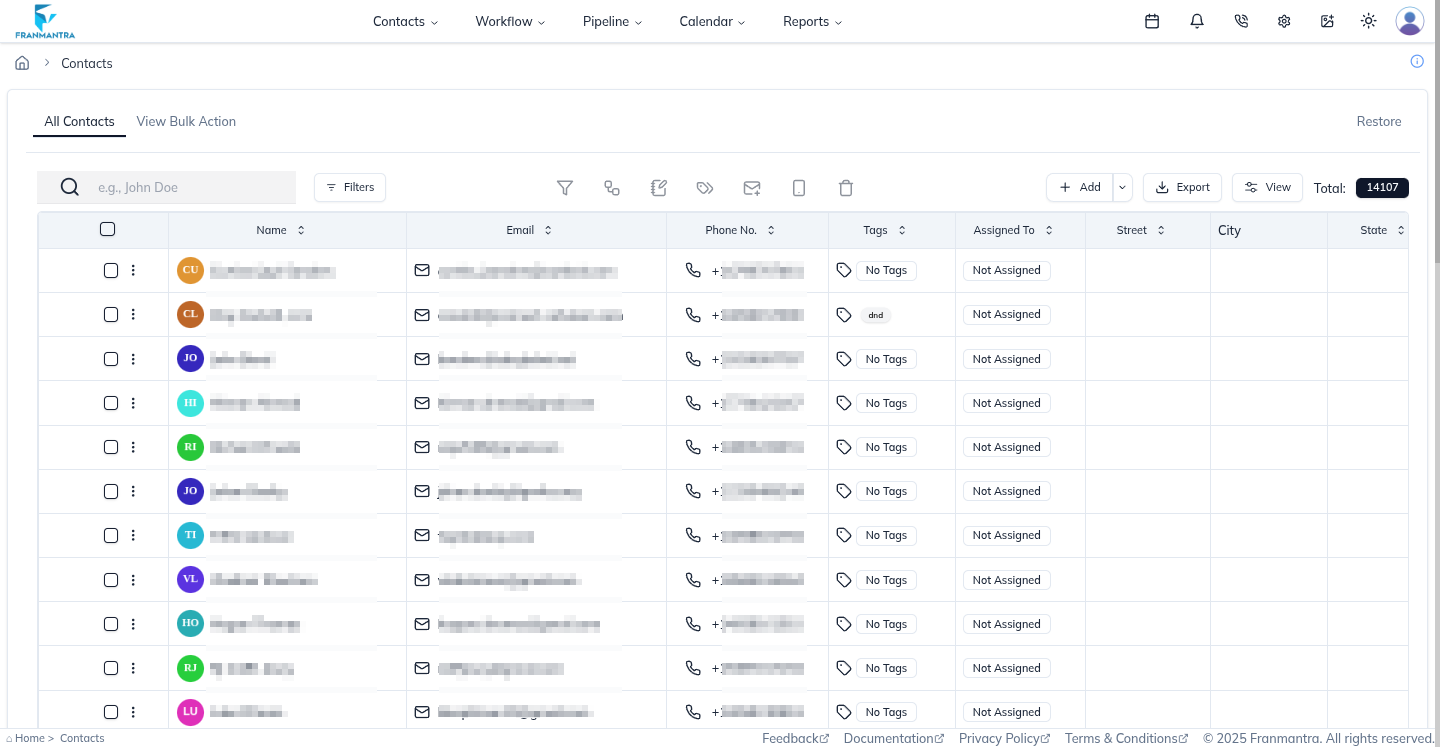Select the checkbox in the table header
This screenshot has height=747, width=1440.
[x=107, y=229]
